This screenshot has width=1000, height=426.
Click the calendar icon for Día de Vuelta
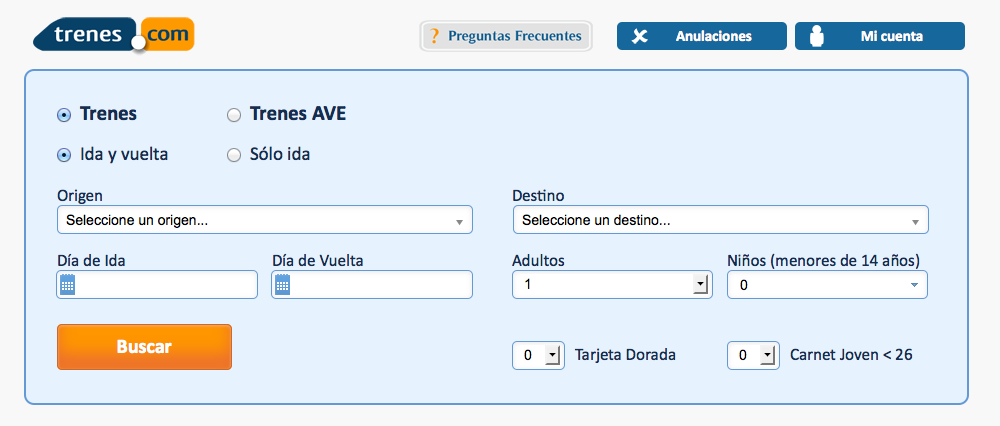coord(282,285)
